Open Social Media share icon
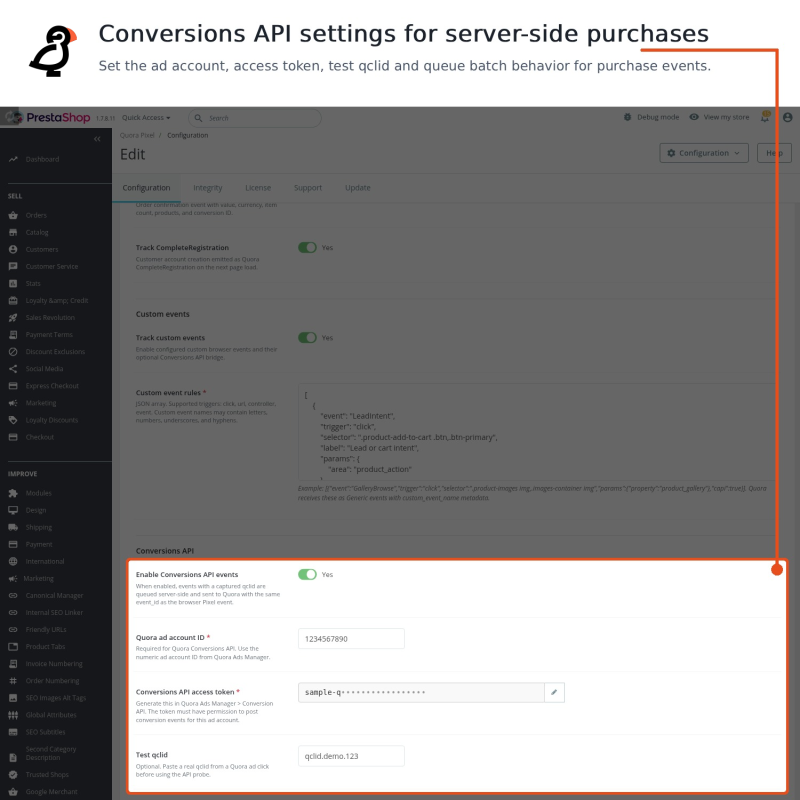Screen dimensions: 800x800 [x=13, y=368]
